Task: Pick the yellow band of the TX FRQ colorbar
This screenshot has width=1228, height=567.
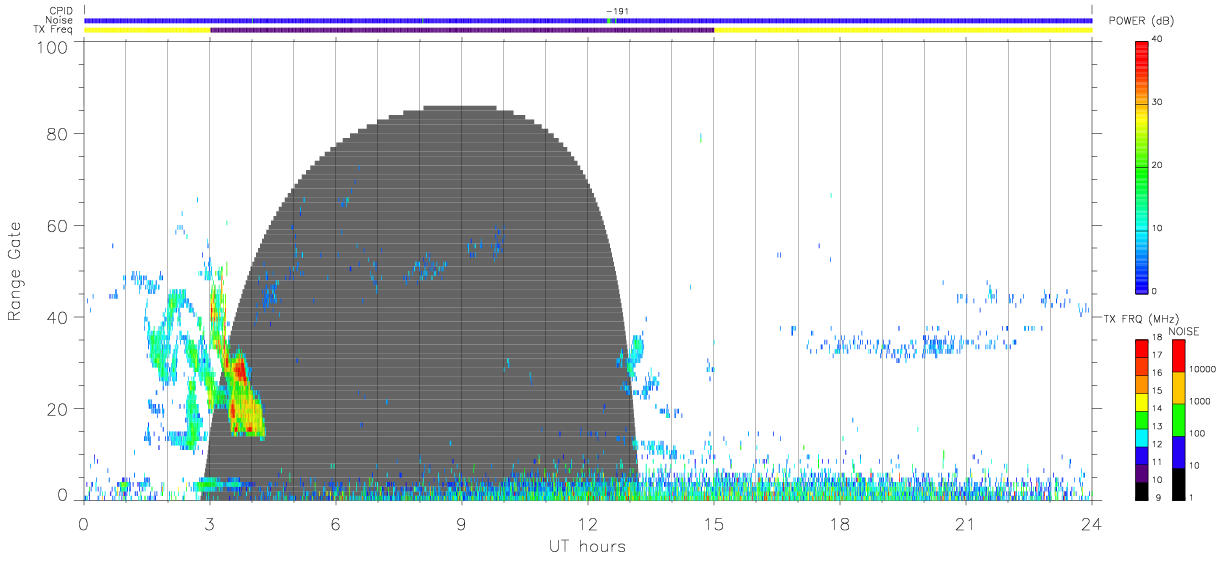Action: point(1141,400)
